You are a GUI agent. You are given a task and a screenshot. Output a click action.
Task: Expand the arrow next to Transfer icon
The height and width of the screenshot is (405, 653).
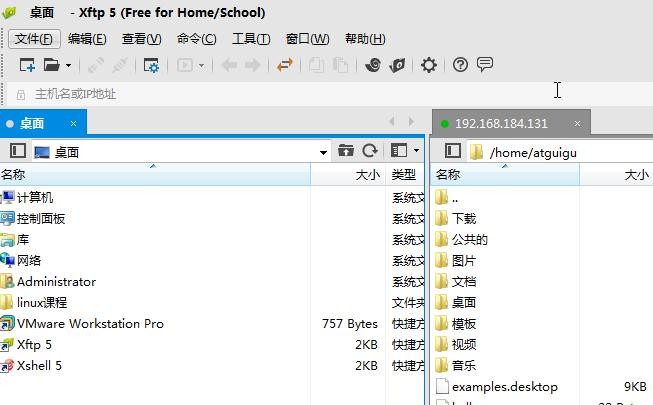click(x=201, y=65)
